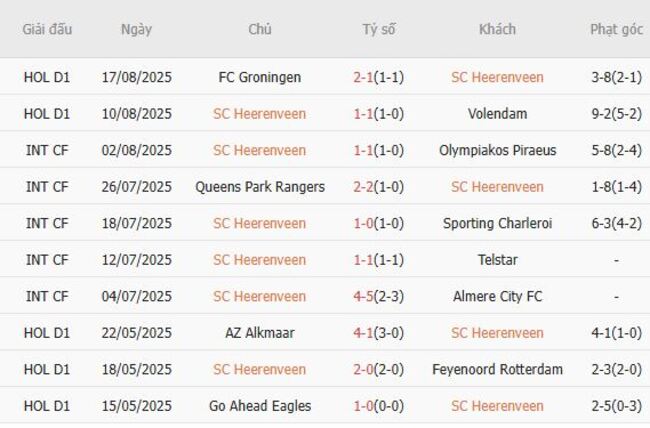
Task: Click the Queens Park Rangers home team
Action: [259, 187]
